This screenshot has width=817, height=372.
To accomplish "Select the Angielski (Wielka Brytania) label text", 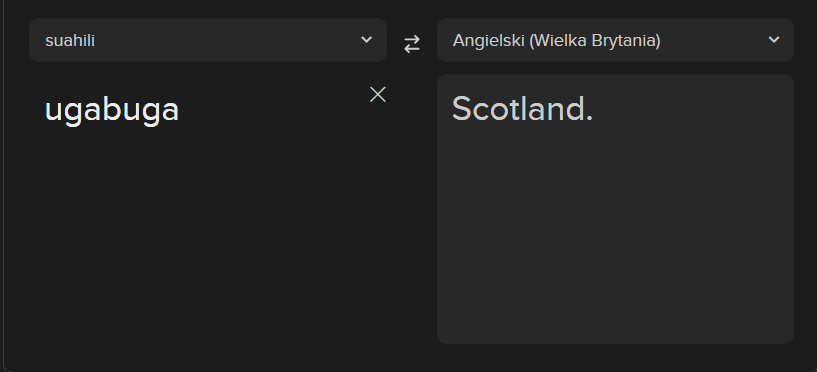I will point(556,41).
